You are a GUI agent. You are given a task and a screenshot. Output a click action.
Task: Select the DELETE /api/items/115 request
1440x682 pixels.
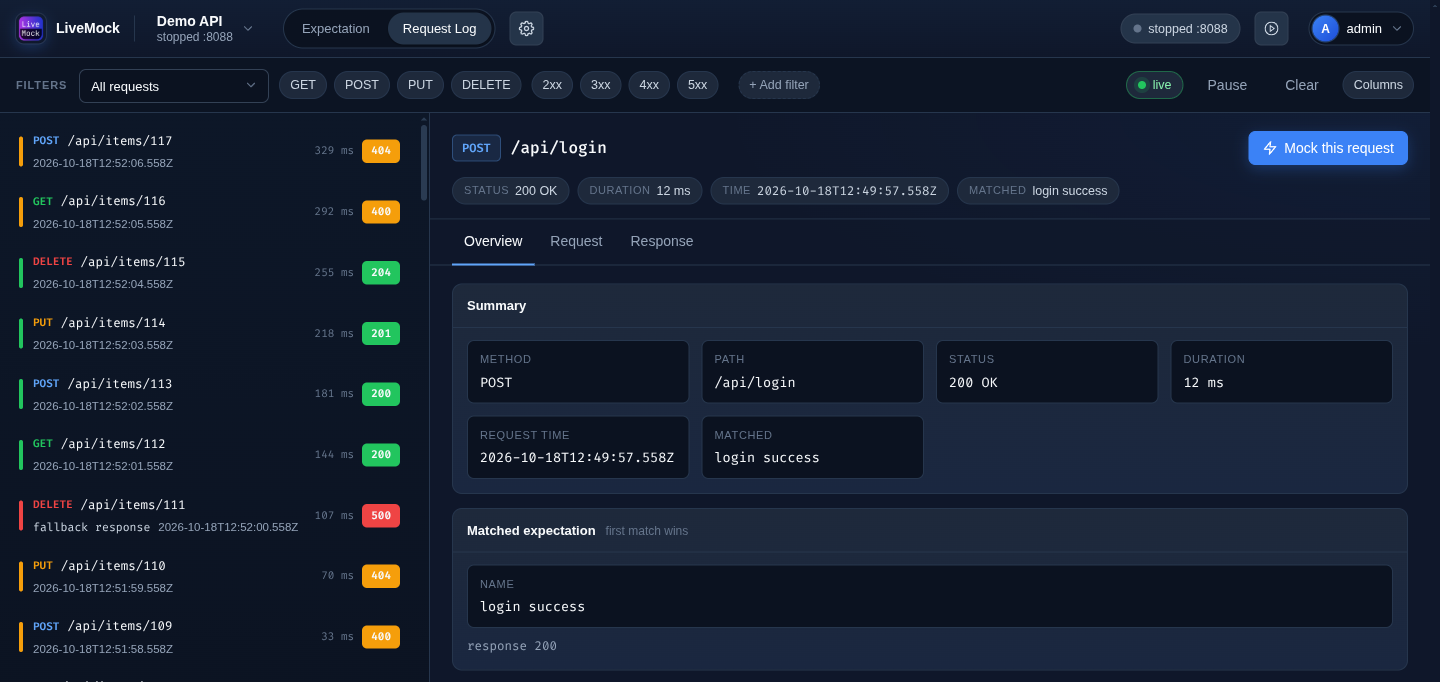[210, 273]
